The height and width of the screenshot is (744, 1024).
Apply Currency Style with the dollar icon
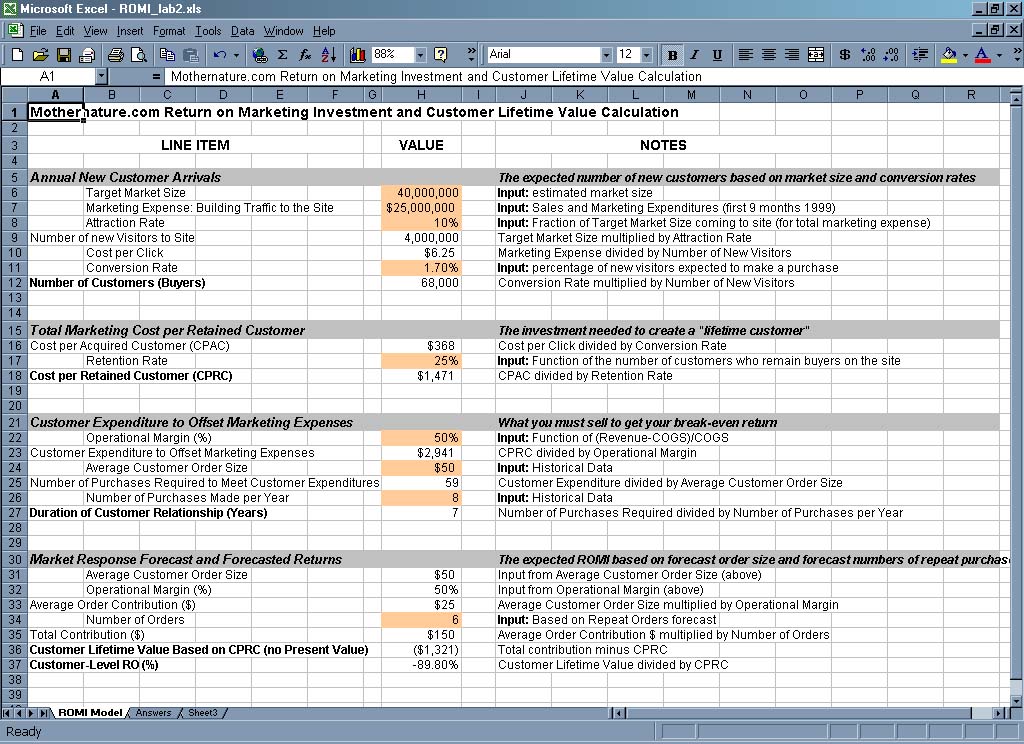[844, 55]
